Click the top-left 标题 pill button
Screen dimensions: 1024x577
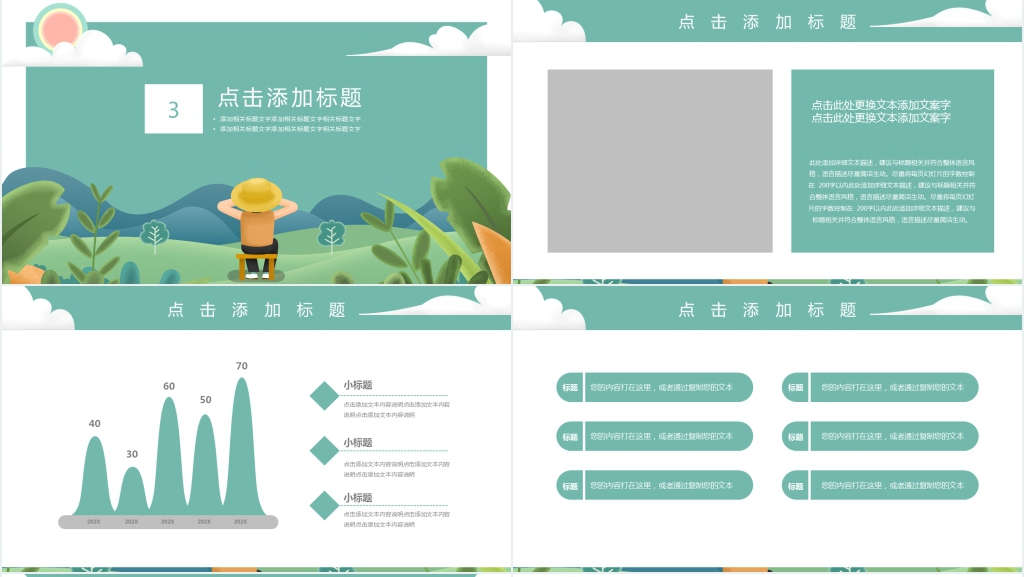click(x=570, y=387)
